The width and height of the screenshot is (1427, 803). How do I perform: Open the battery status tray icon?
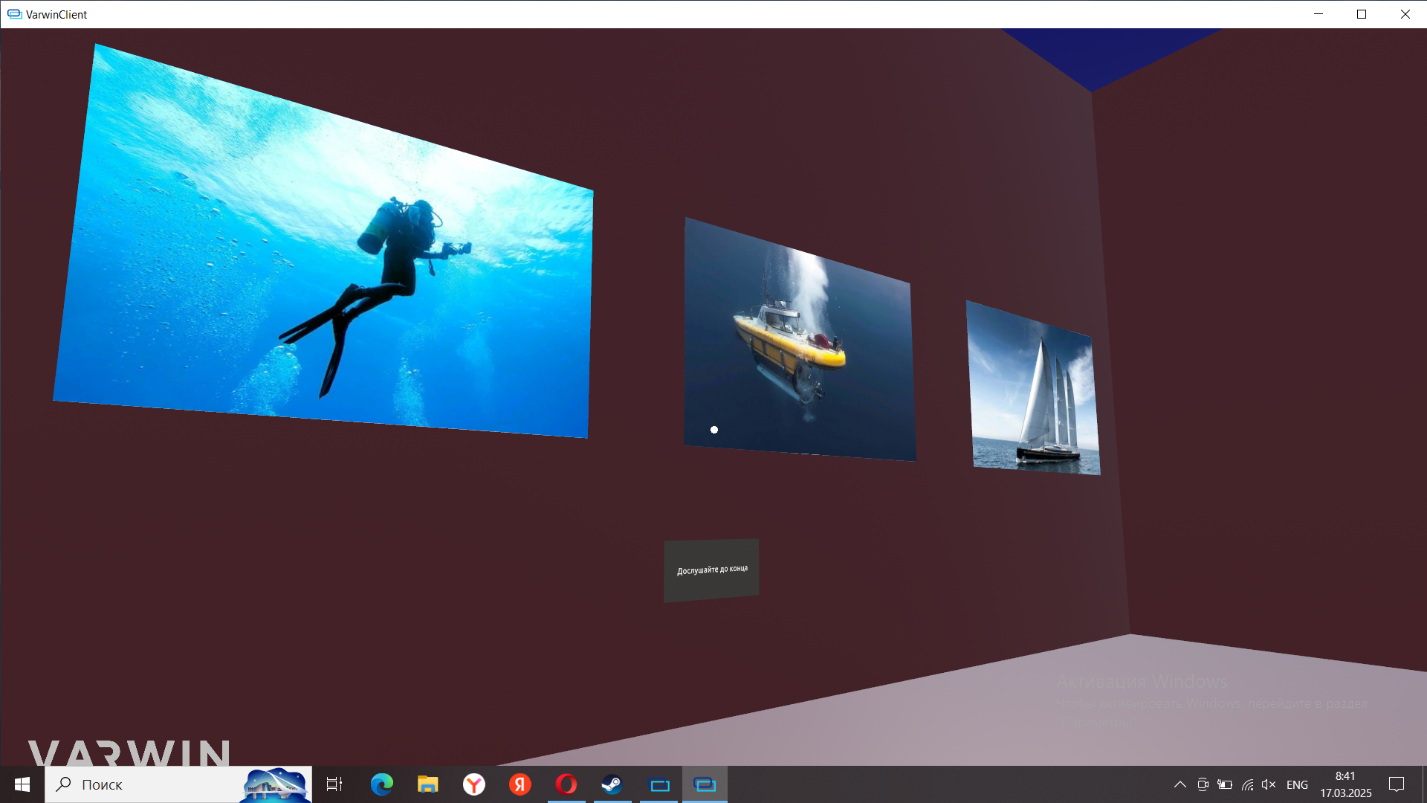tap(1225, 785)
